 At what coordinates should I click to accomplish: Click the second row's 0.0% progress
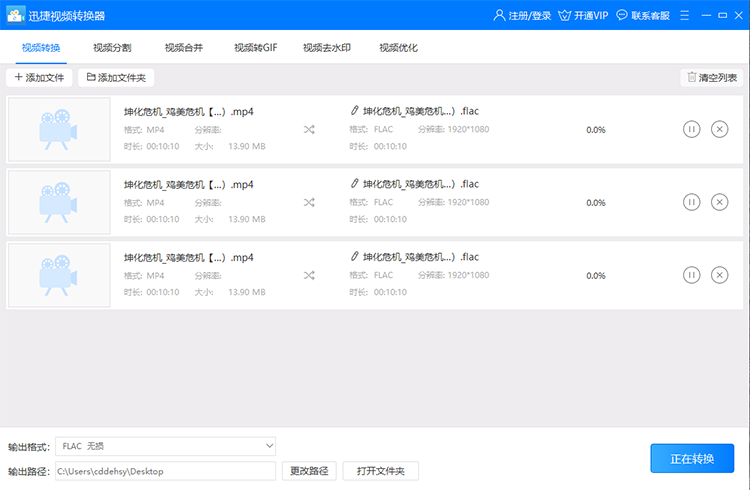[x=596, y=202]
